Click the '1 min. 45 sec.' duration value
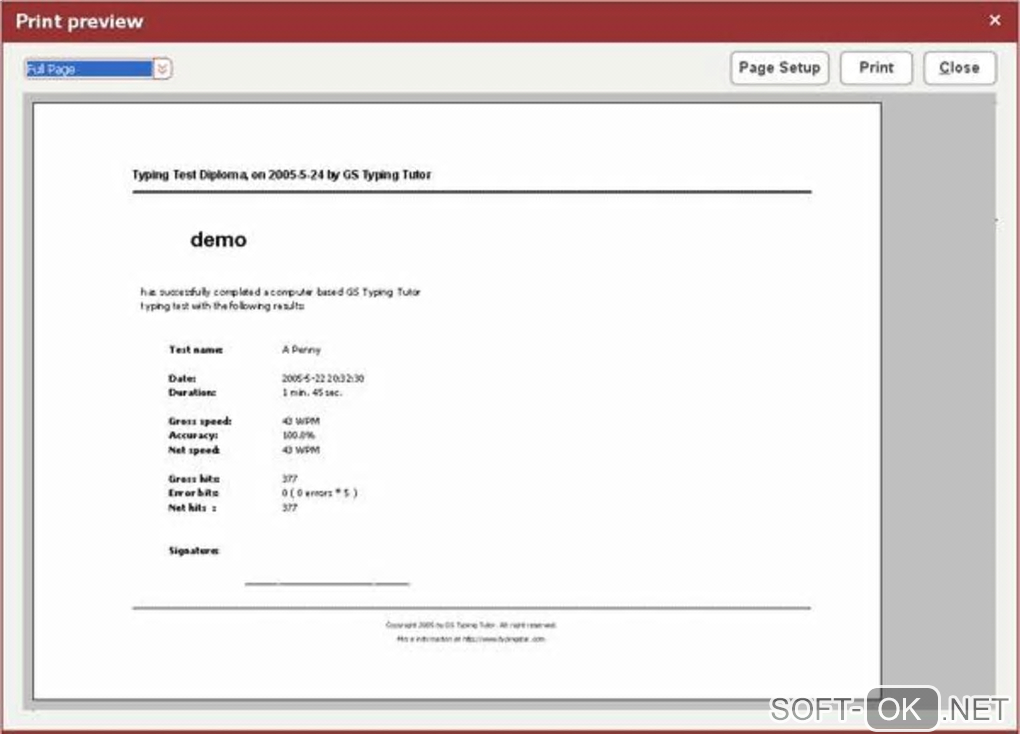This screenshot has width=1020, height=734. [312, 392]
